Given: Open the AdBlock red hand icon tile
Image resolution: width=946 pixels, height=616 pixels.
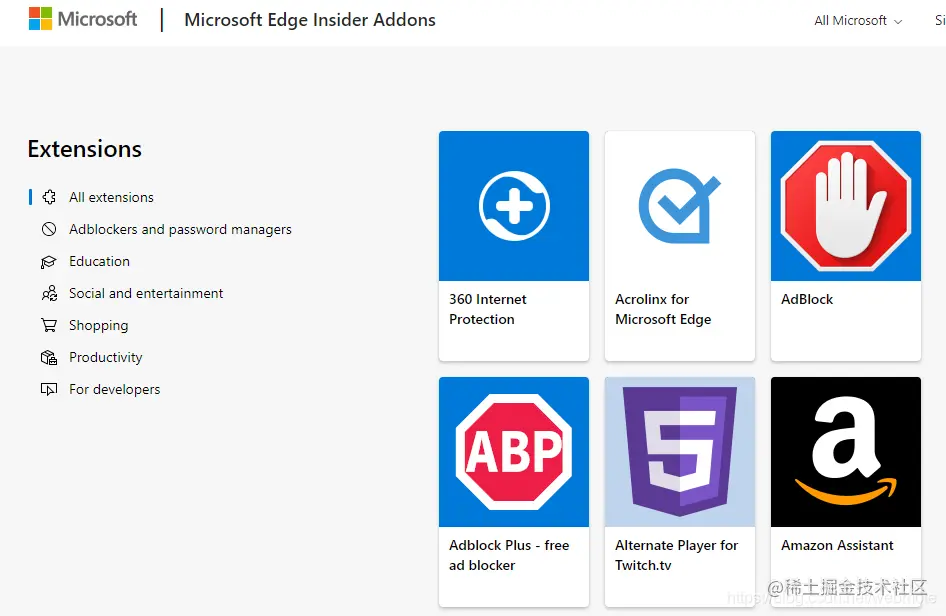Looking at the screenshot, I should pos(846,206).
